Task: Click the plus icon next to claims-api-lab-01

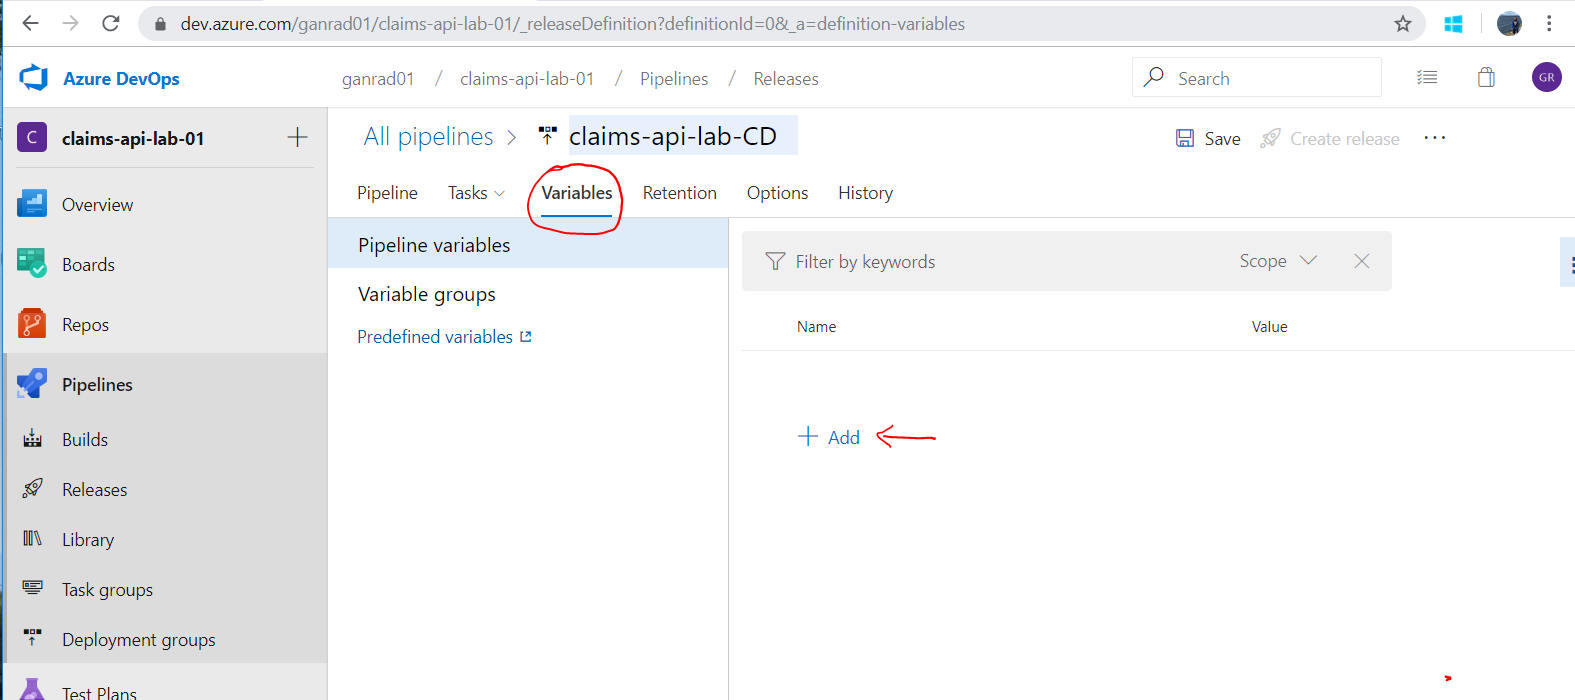Action: coord(297,137)
